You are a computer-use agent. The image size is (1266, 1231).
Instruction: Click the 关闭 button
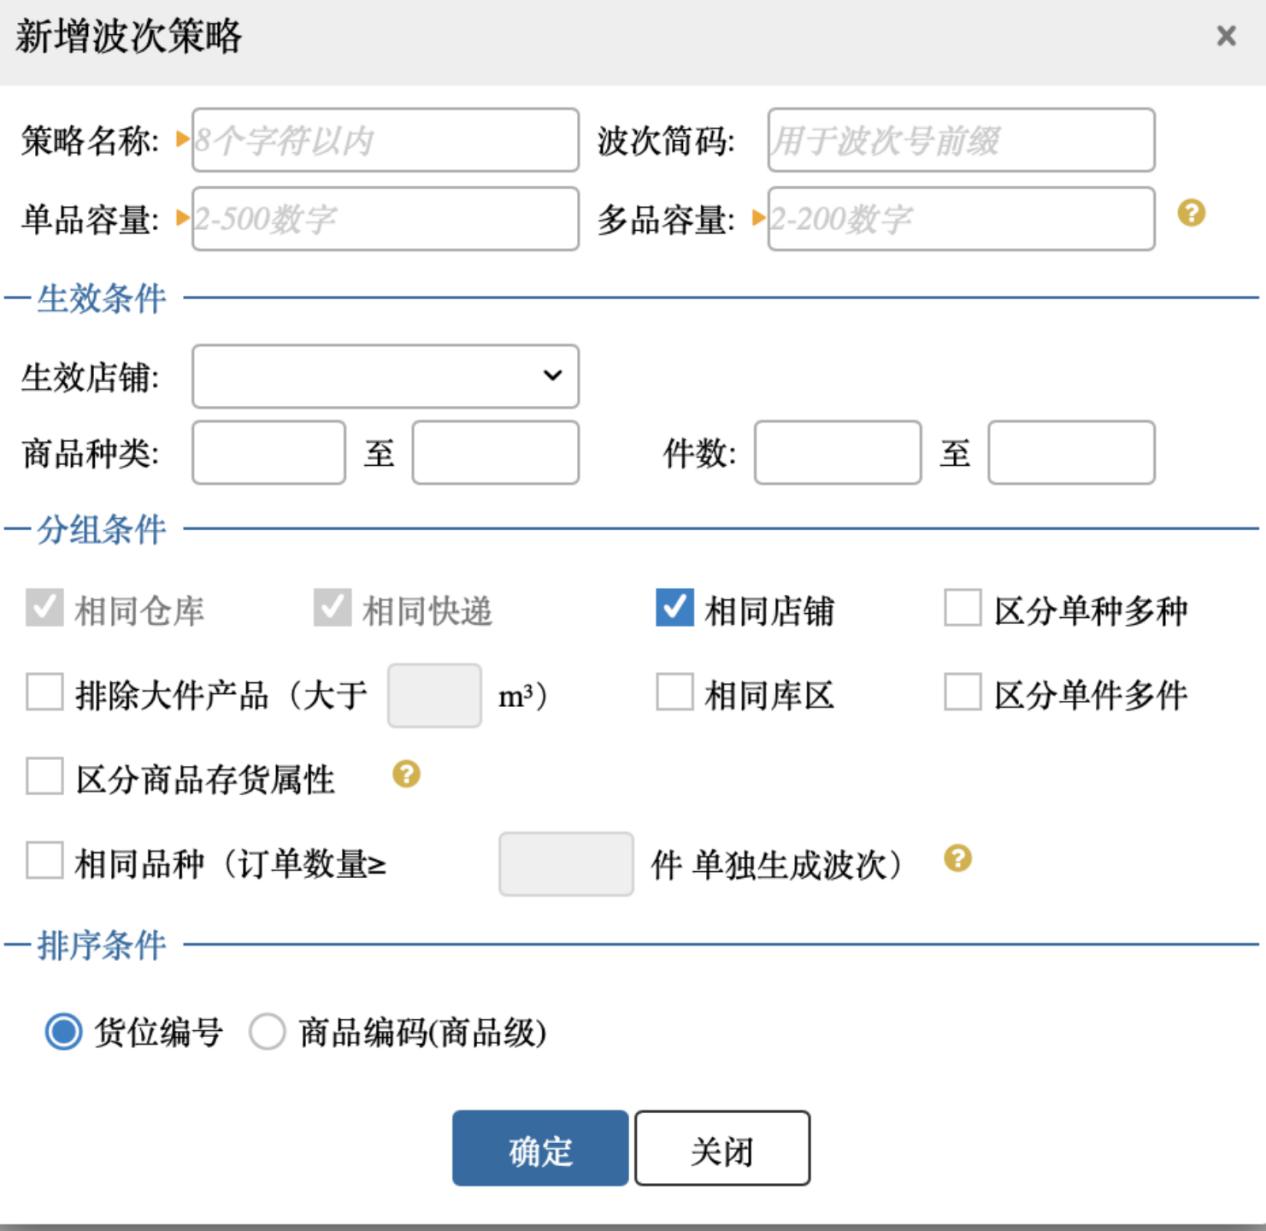coord(722,1148)
